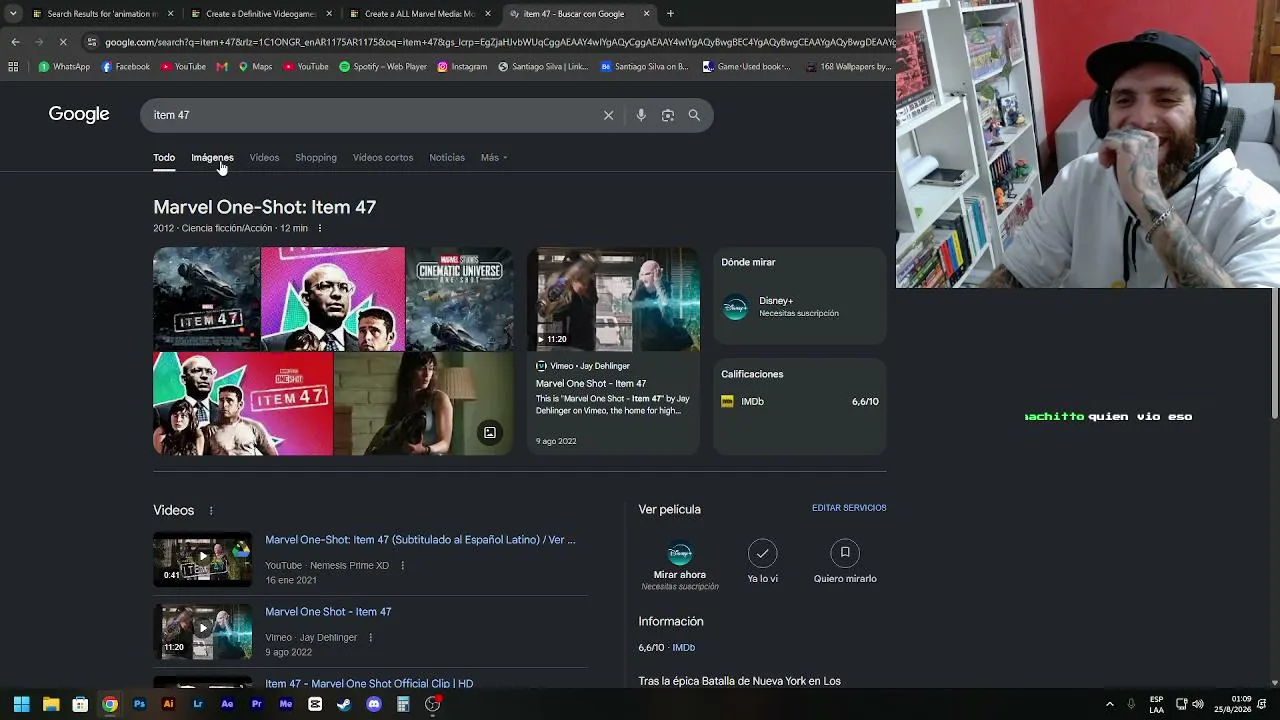Open options for the Nemesis Prime XD video

click(x=403, y=565)
